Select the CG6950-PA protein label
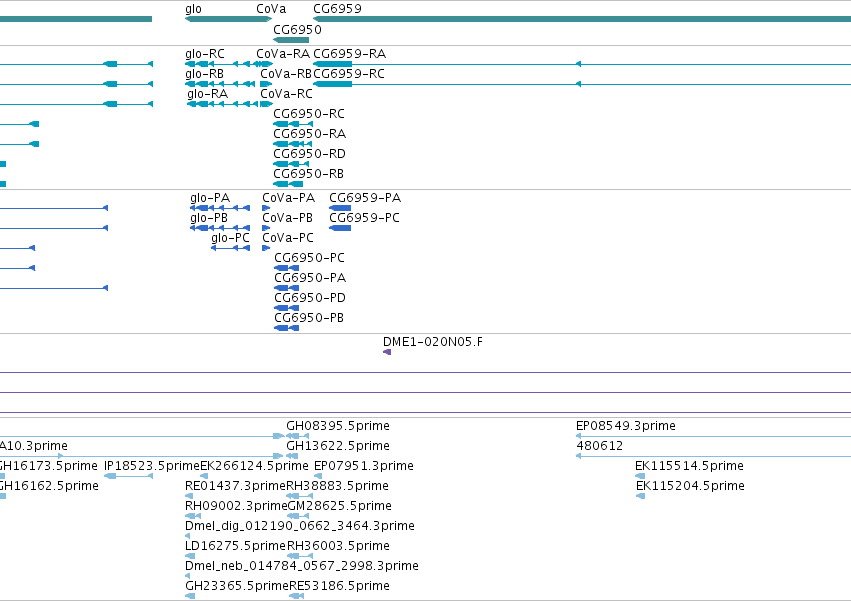 click(x=310, y=279)
